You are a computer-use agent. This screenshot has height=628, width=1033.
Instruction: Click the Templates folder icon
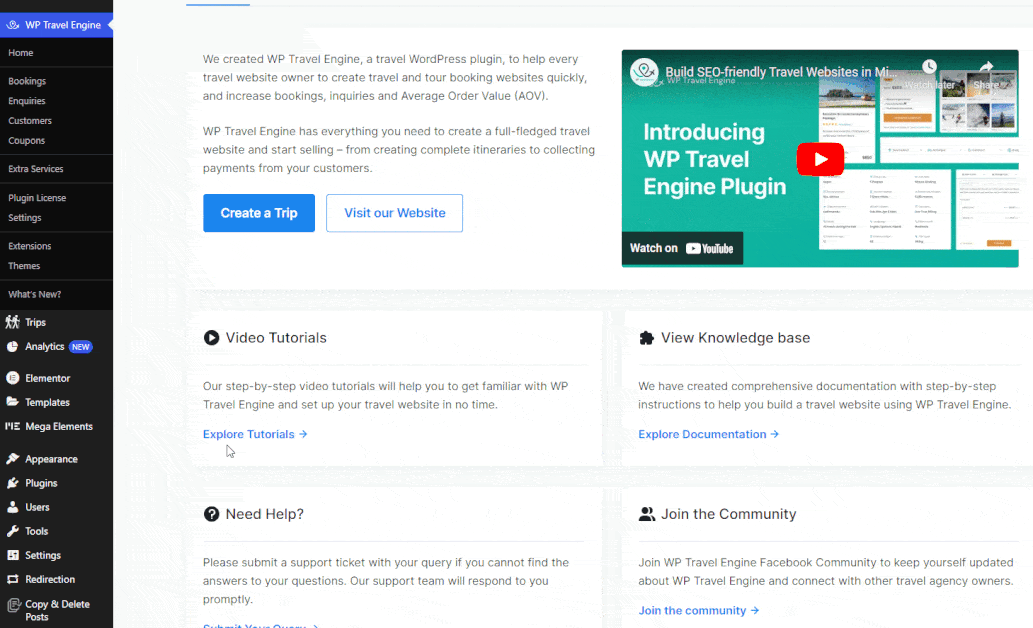[13, 402]
